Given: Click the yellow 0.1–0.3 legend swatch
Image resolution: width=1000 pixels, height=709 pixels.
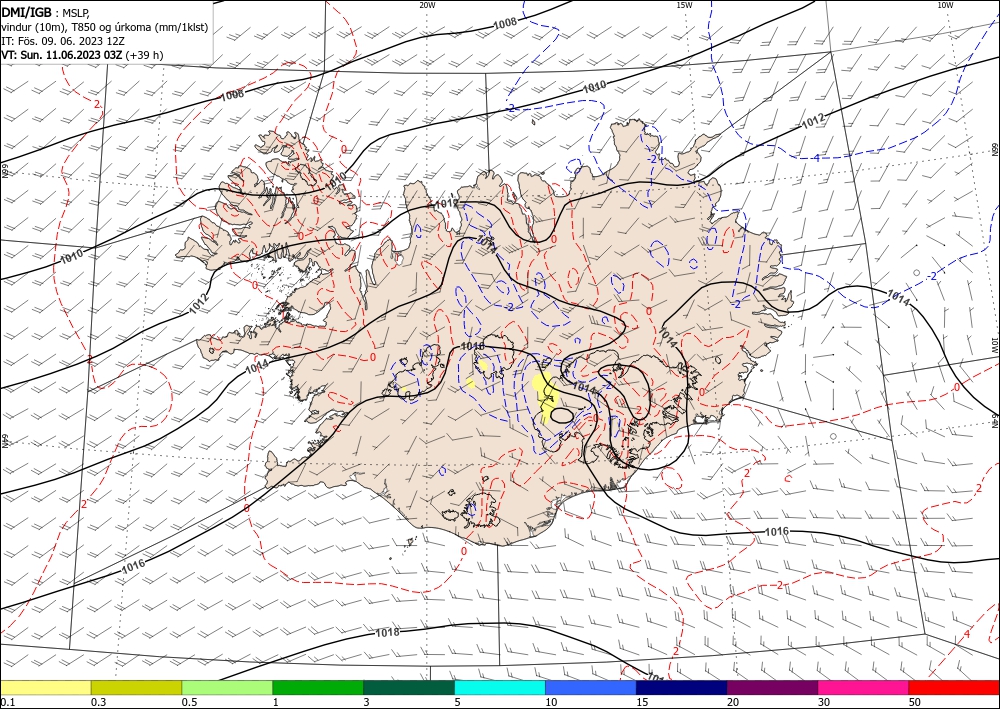Looking at the screenshot, I should click(x=46, y=687).
